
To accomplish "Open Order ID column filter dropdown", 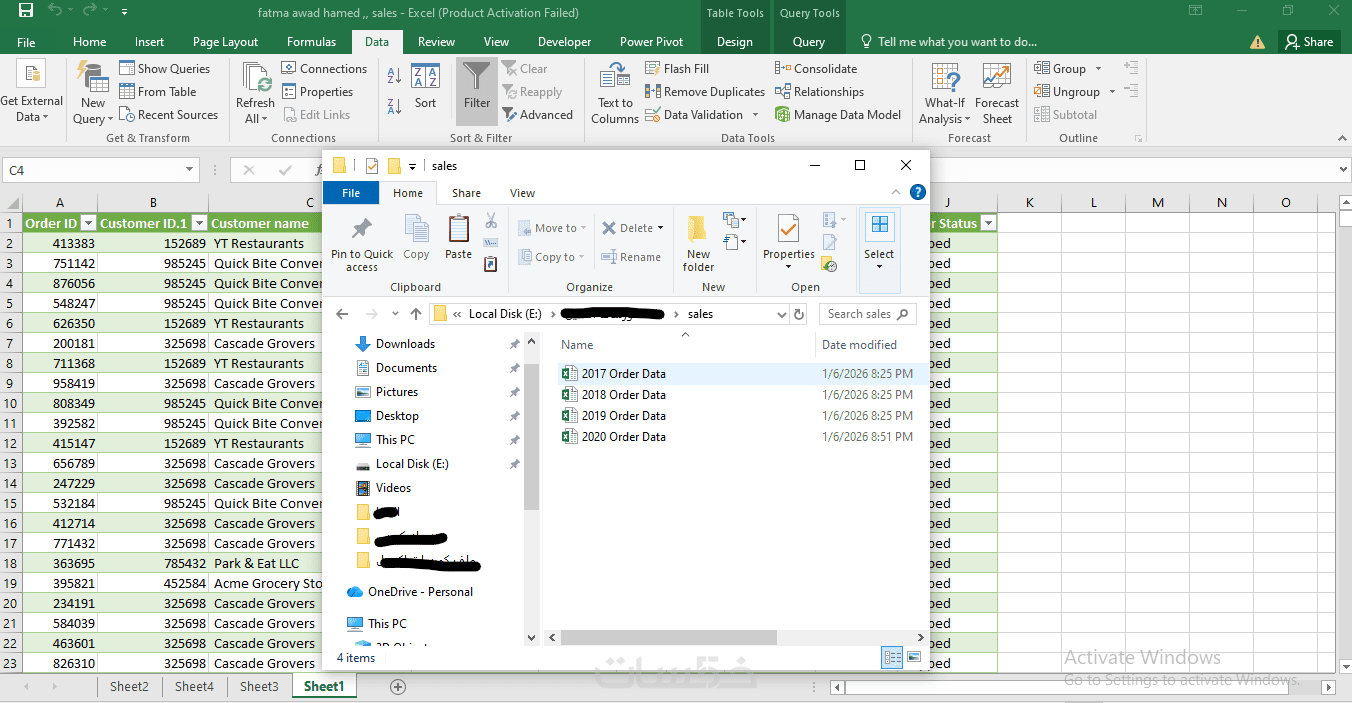I will pos(88,224).
